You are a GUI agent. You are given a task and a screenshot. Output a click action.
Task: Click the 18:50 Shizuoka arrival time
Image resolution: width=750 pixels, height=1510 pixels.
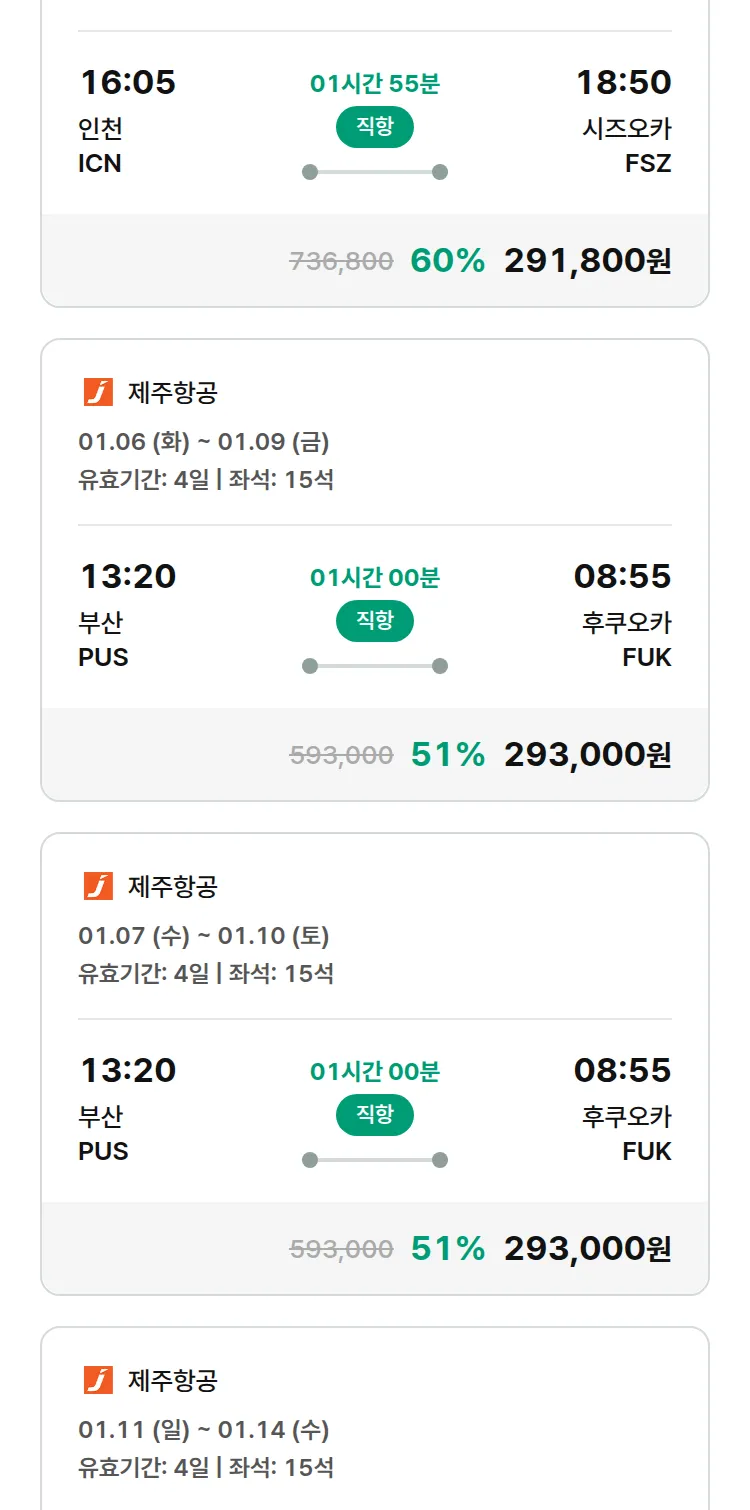pyautogui.click(x=623, y=82)
